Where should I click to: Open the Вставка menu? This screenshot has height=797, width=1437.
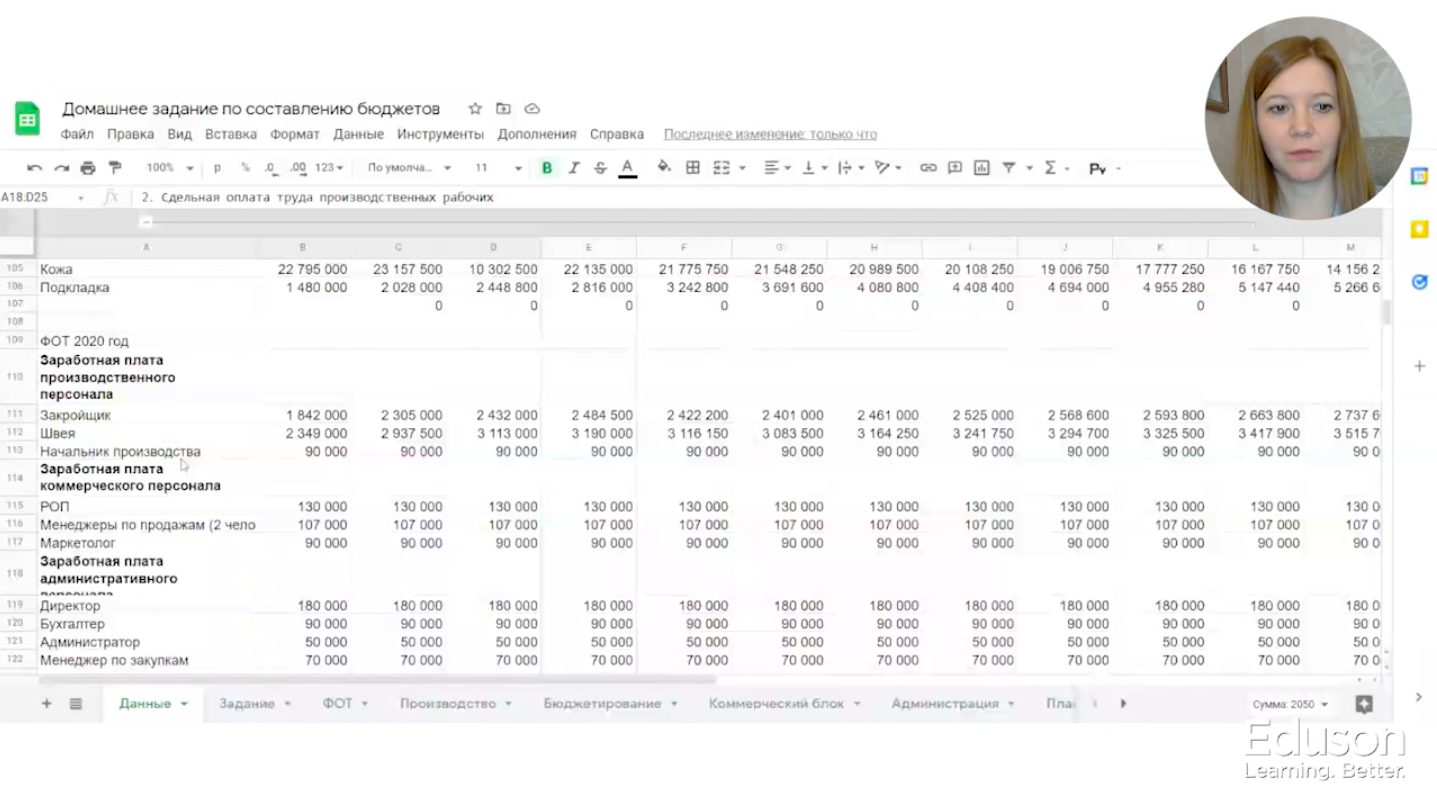(231, 134)
